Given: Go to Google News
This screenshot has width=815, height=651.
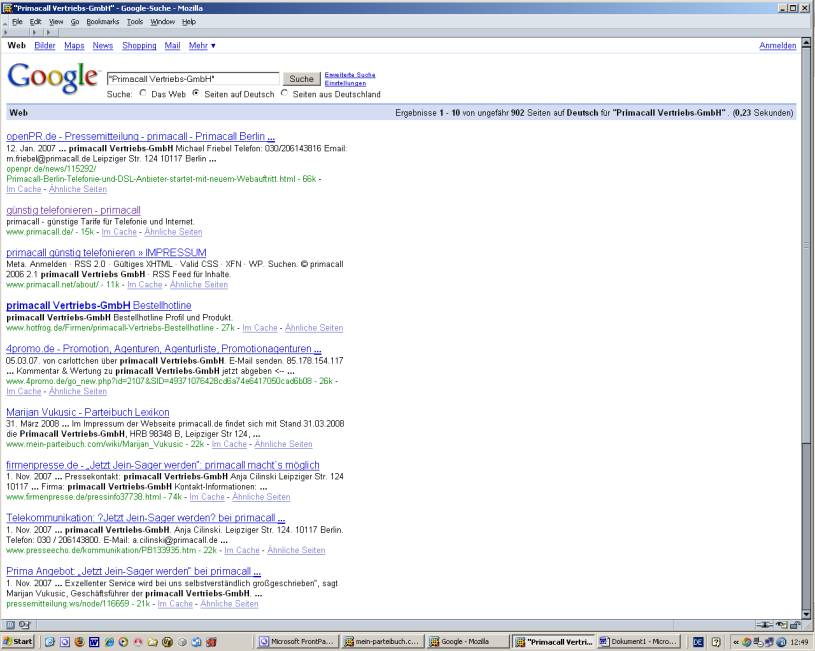Looking at the screenshot, I should [103, 46].
